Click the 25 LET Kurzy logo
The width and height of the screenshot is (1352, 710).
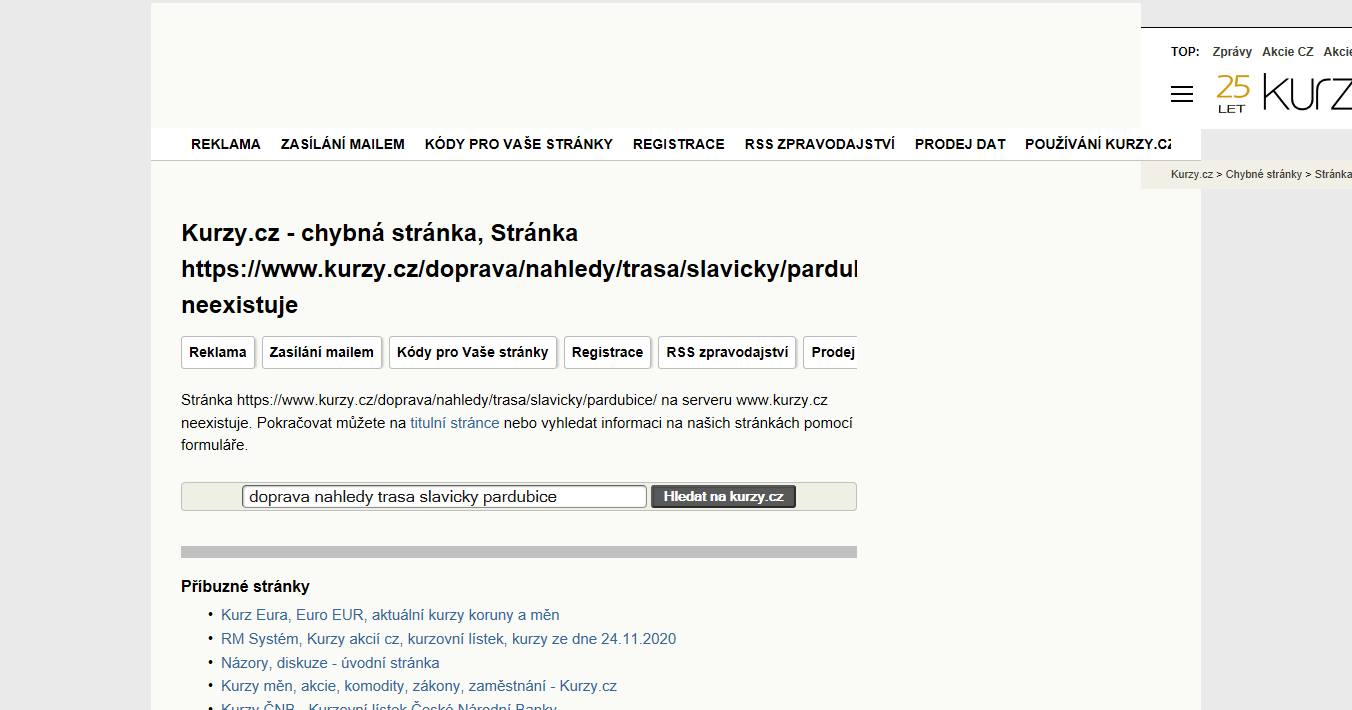coord(1283,93)
